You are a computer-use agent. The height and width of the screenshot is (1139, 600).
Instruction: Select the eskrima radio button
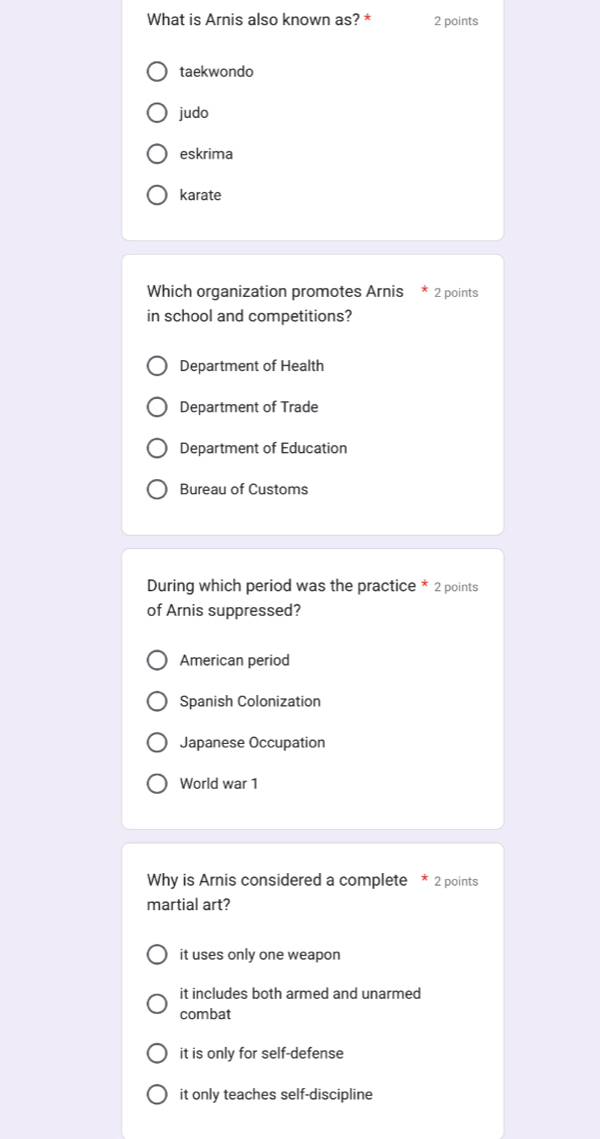pyautogui.click(x=157, y=154)
